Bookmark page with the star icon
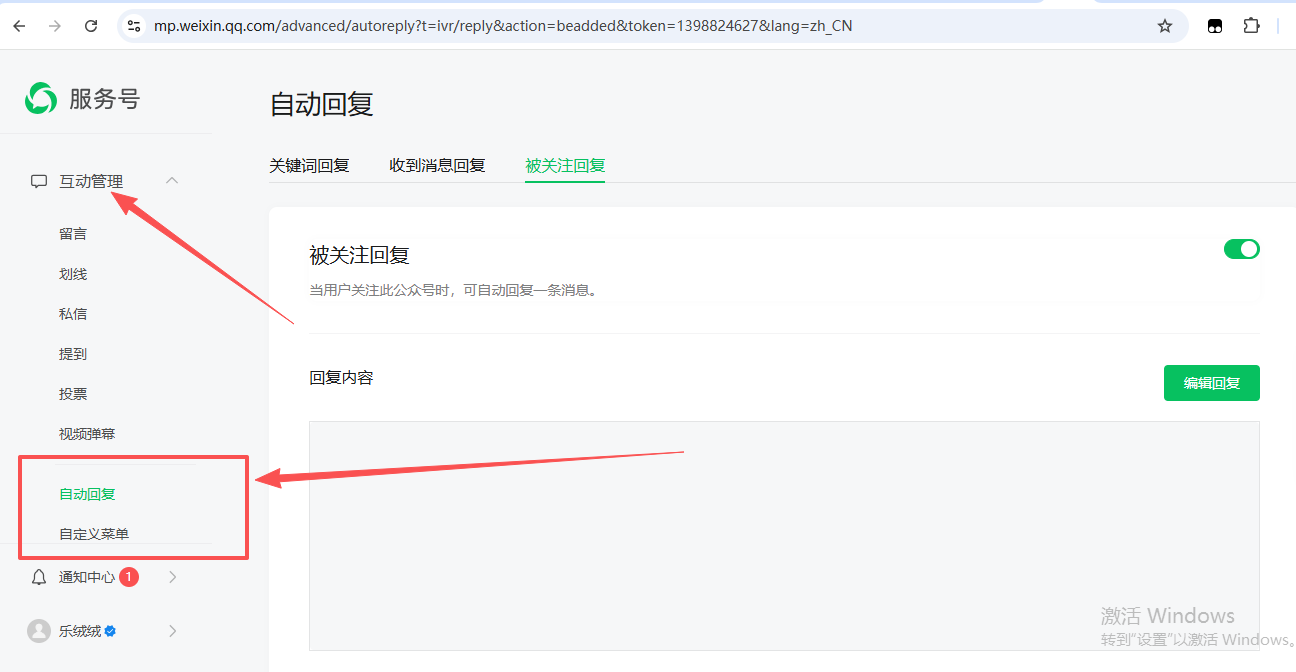1296x672 pixels. coord(1164,26)
